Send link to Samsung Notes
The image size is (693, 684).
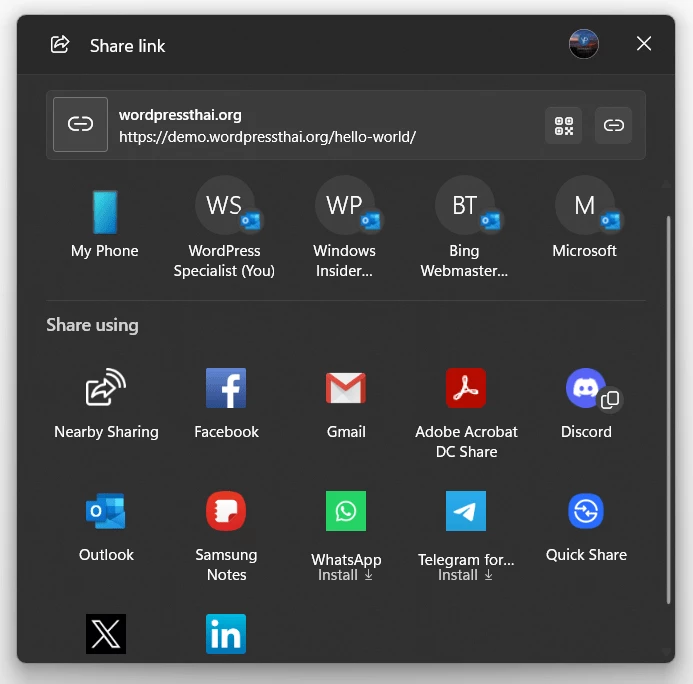[x=226, y=536]
